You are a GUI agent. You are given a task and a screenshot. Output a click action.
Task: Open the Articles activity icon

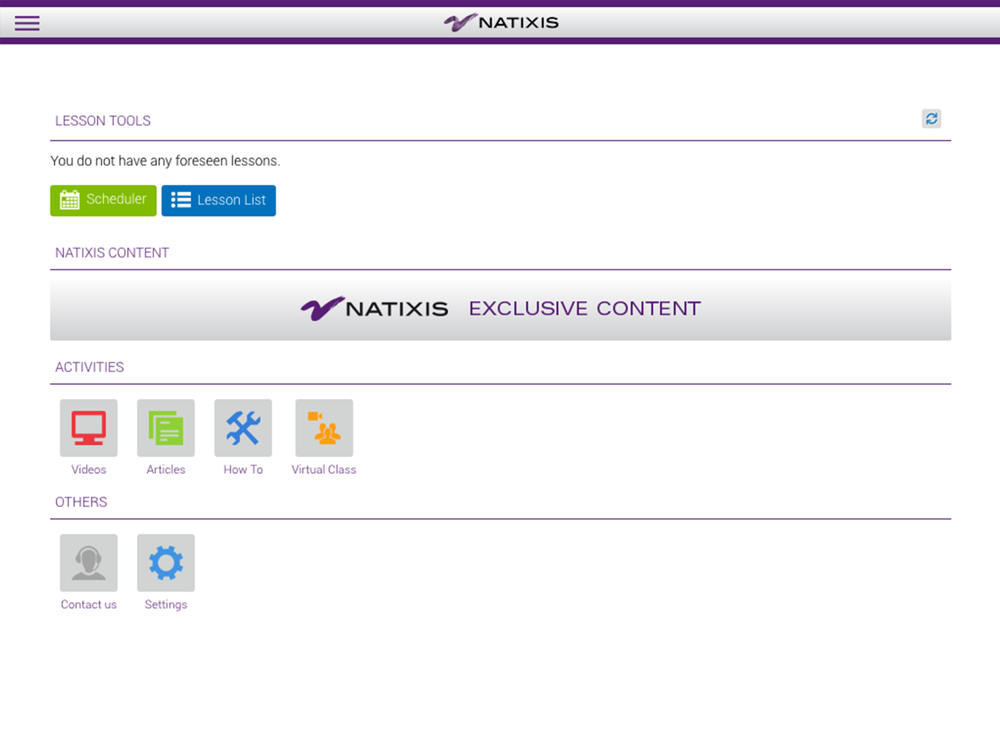tap(166, 428)
